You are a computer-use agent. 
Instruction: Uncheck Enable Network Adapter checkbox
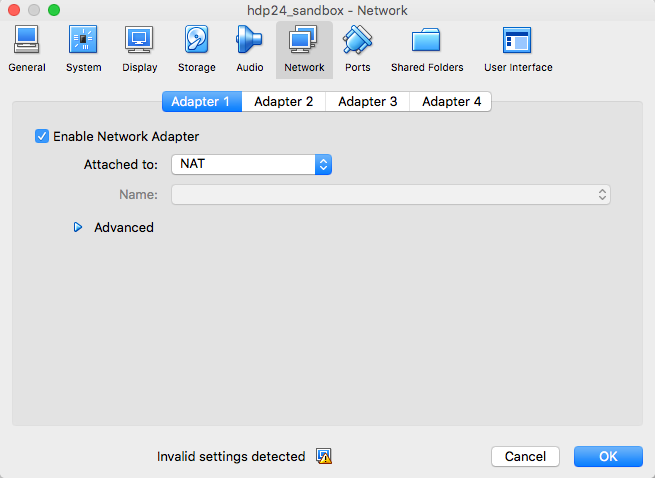coord(42,136)
